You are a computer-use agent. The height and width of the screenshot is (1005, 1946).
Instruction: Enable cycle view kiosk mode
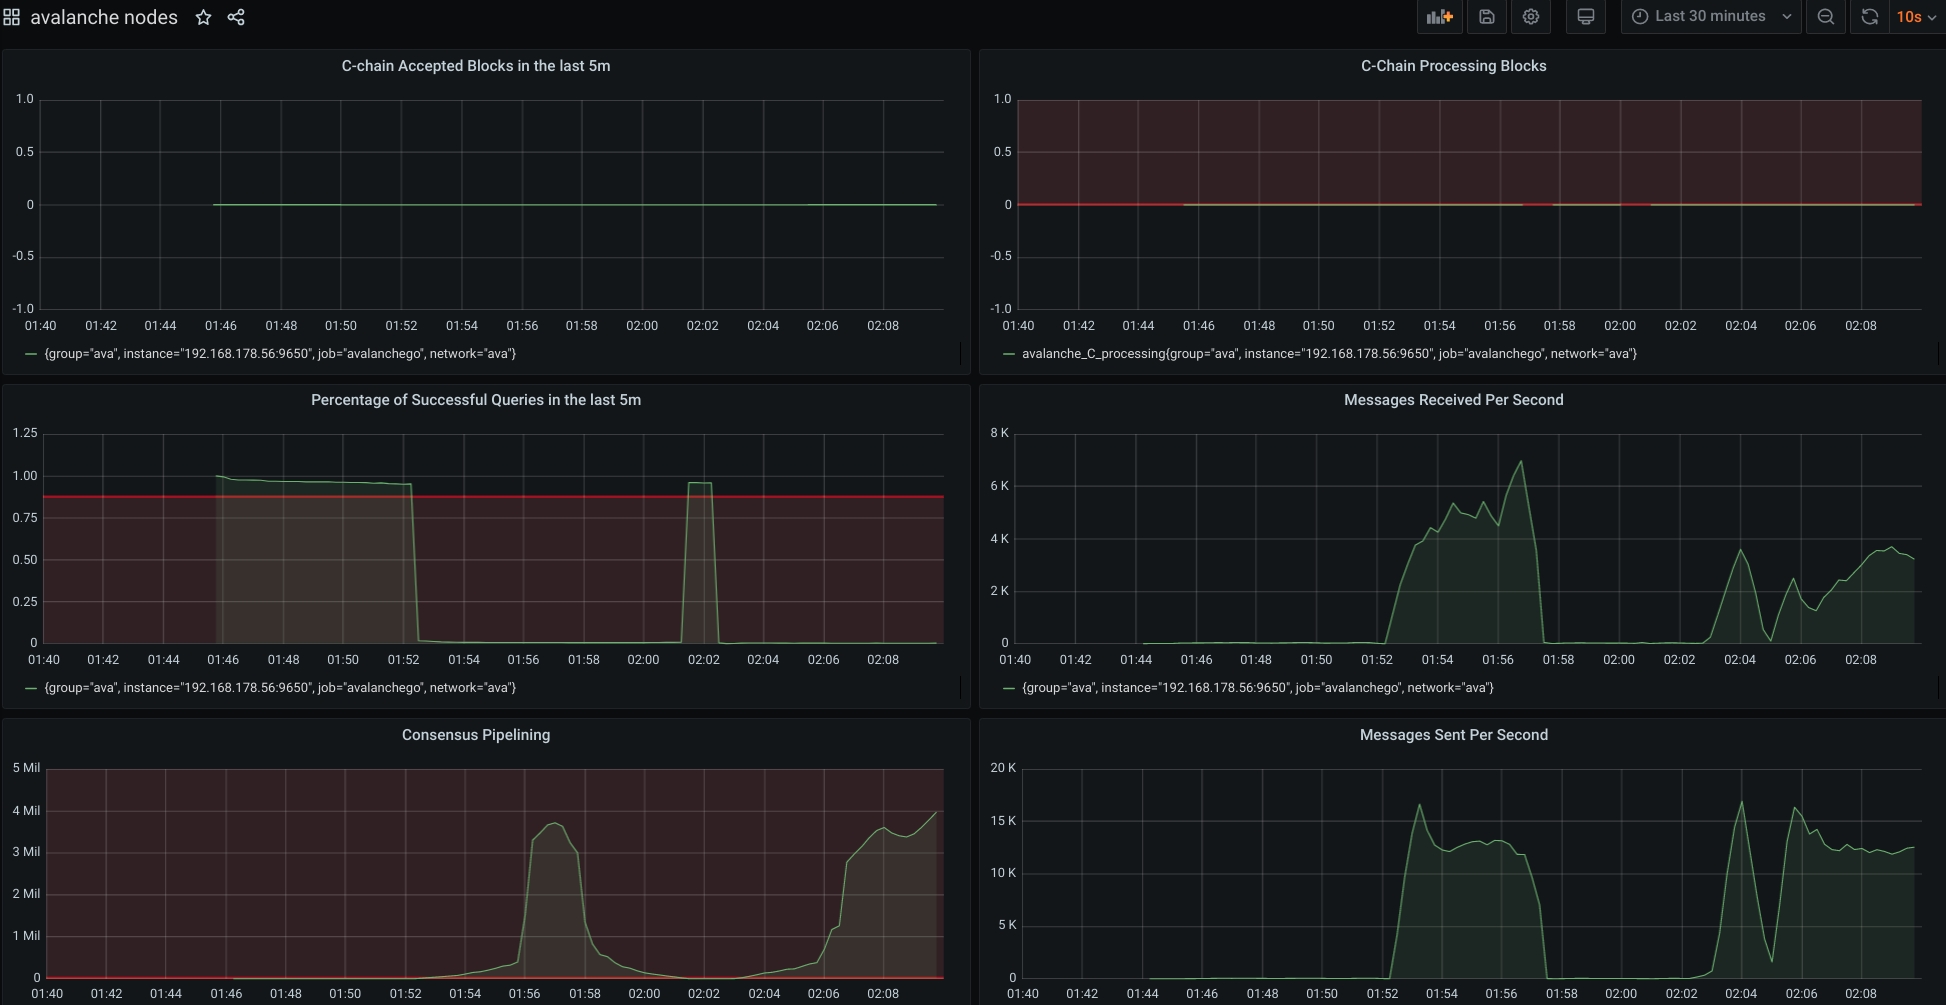[1586, 17]
